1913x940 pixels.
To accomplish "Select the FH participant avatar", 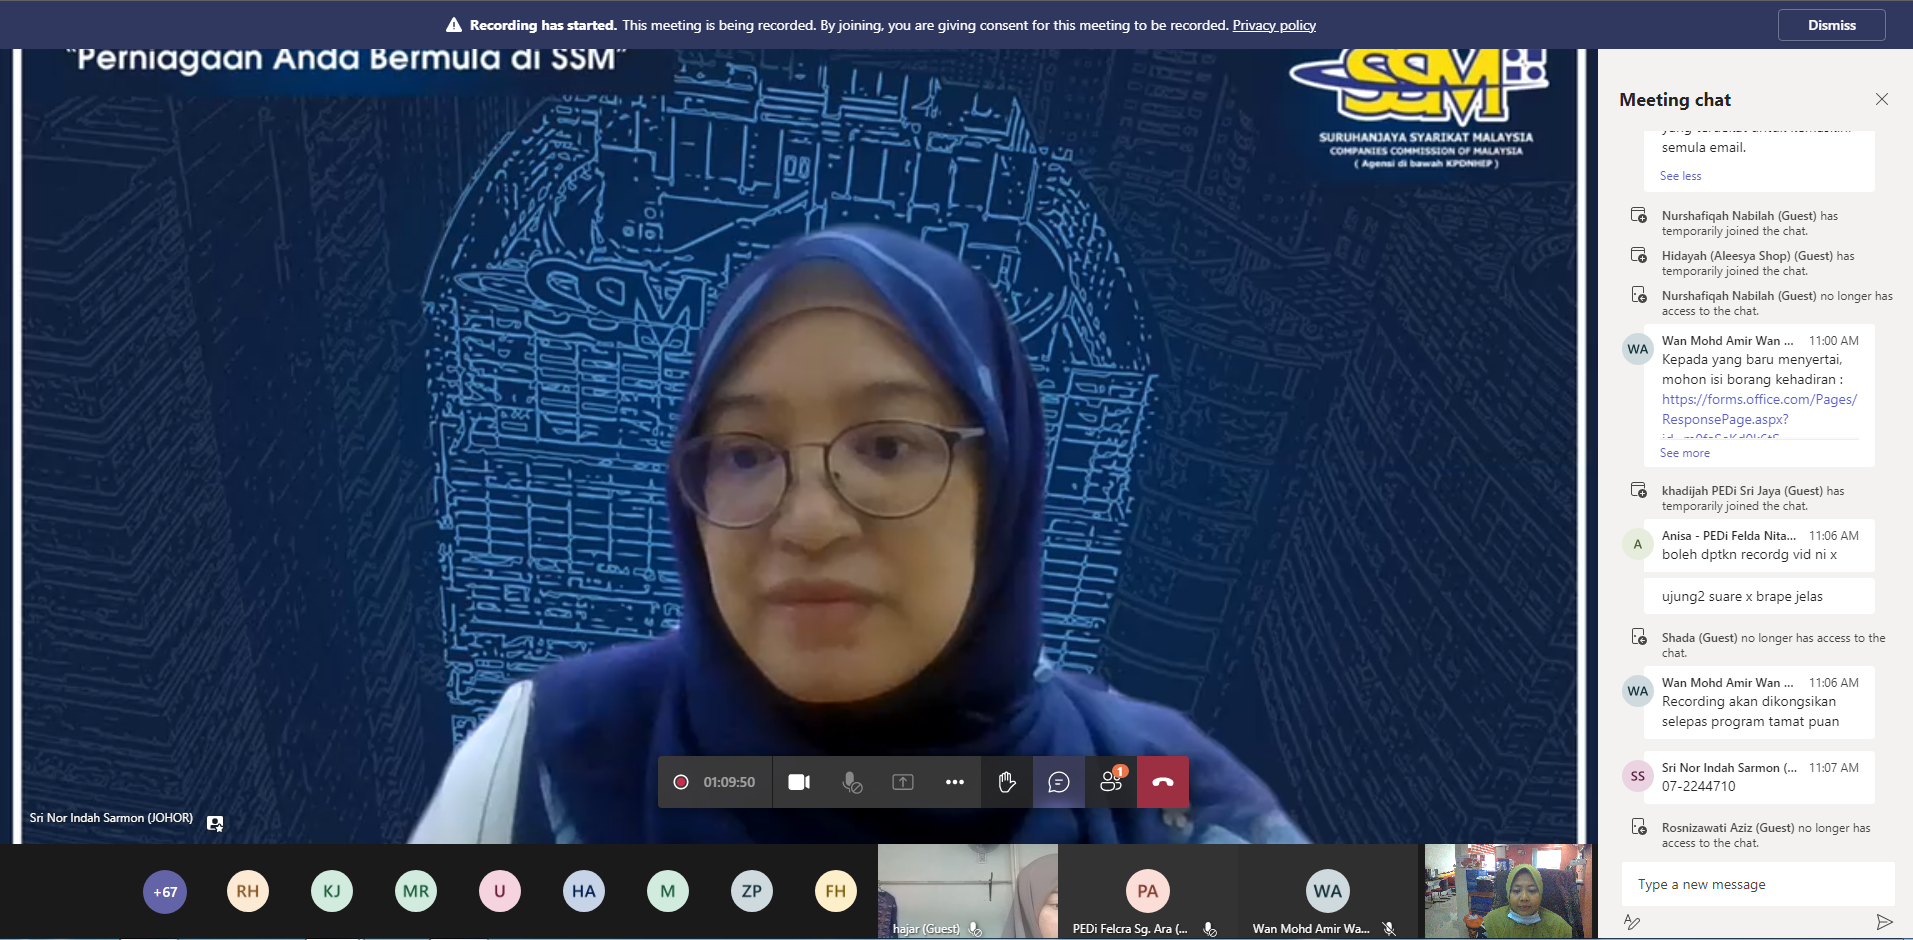I will (836, 891).
